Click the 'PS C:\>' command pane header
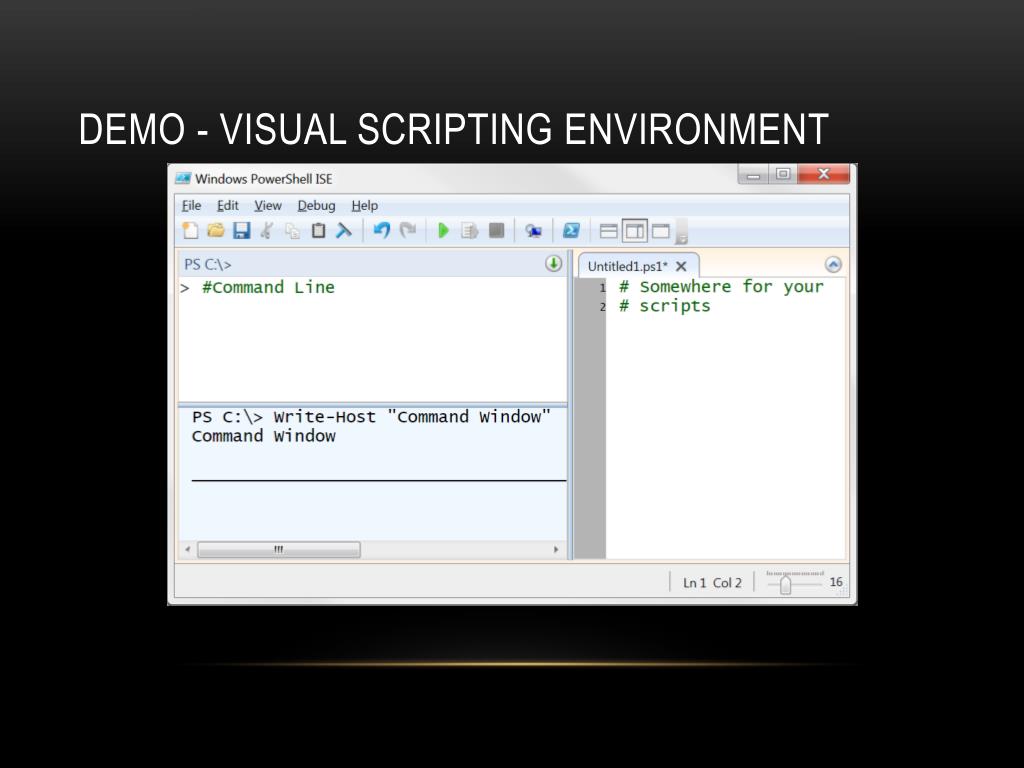The width and height of the screenshot is (1024, 768). [208, 264]
